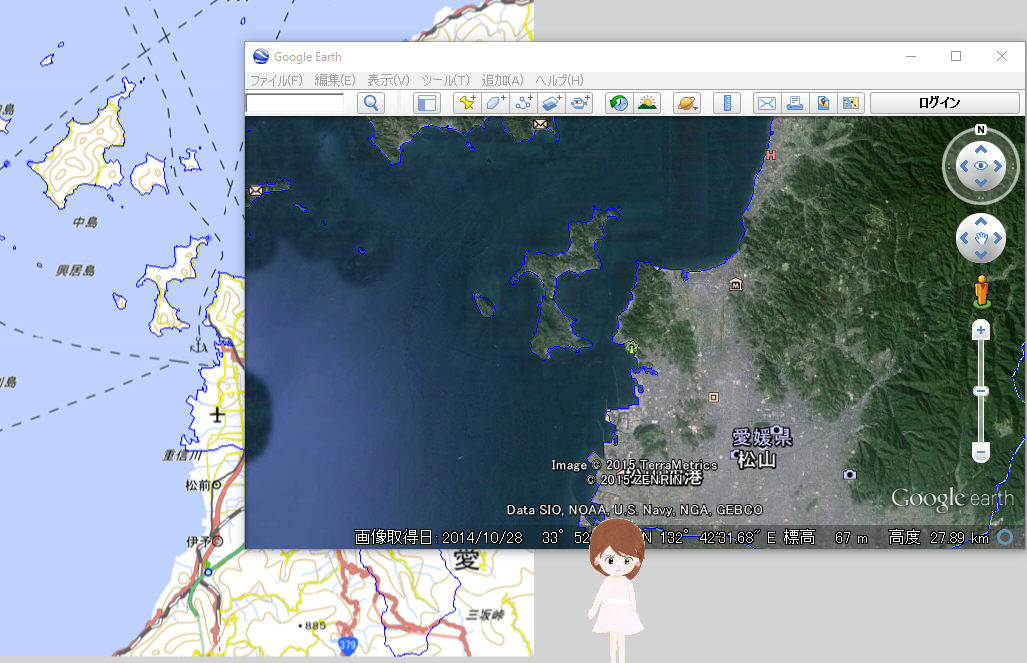Click the zoom slider handle

point(981,390)
